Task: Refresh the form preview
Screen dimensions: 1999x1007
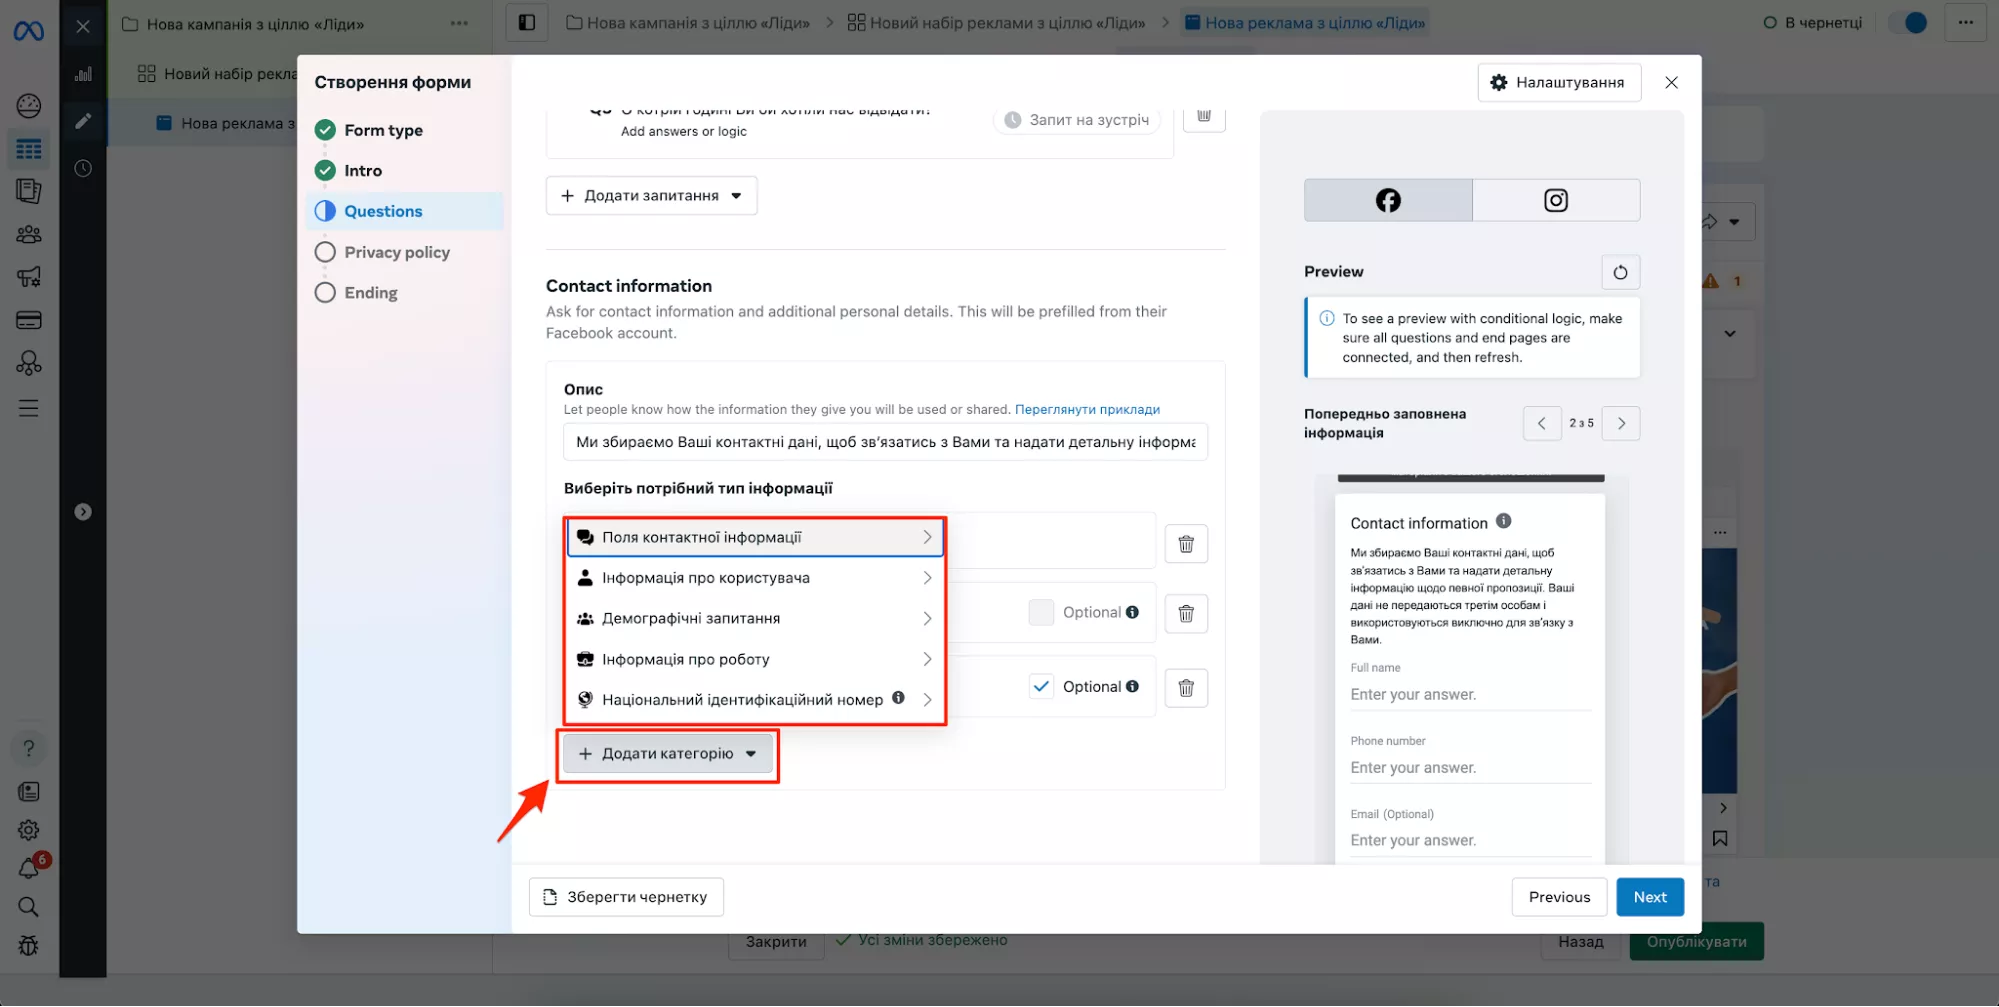Action: [1620, 272]
